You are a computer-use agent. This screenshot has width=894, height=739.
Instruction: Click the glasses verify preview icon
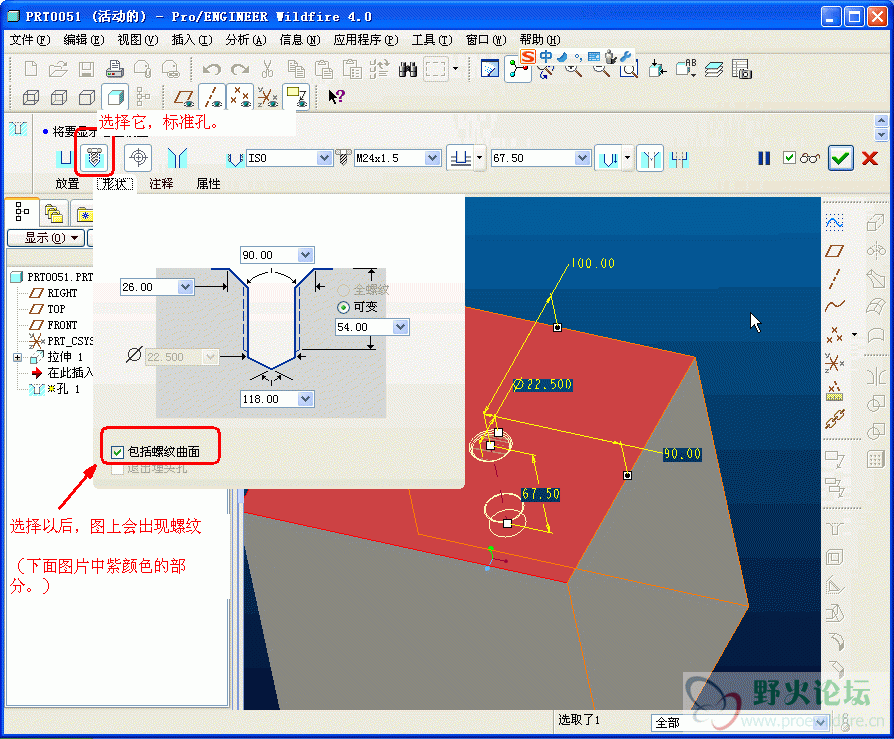[810, 158]
